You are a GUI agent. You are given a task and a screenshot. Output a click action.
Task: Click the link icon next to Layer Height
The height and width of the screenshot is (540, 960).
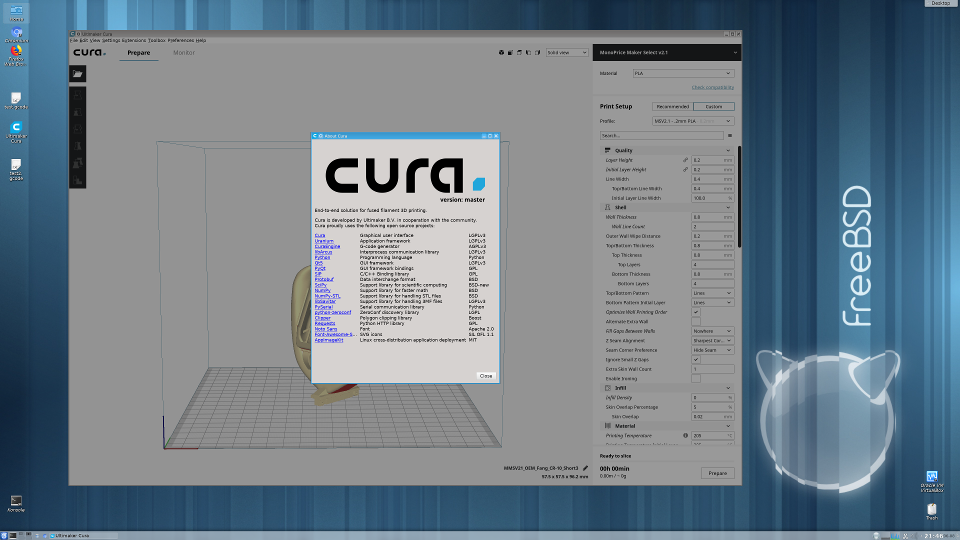click(x=685, y=160)
